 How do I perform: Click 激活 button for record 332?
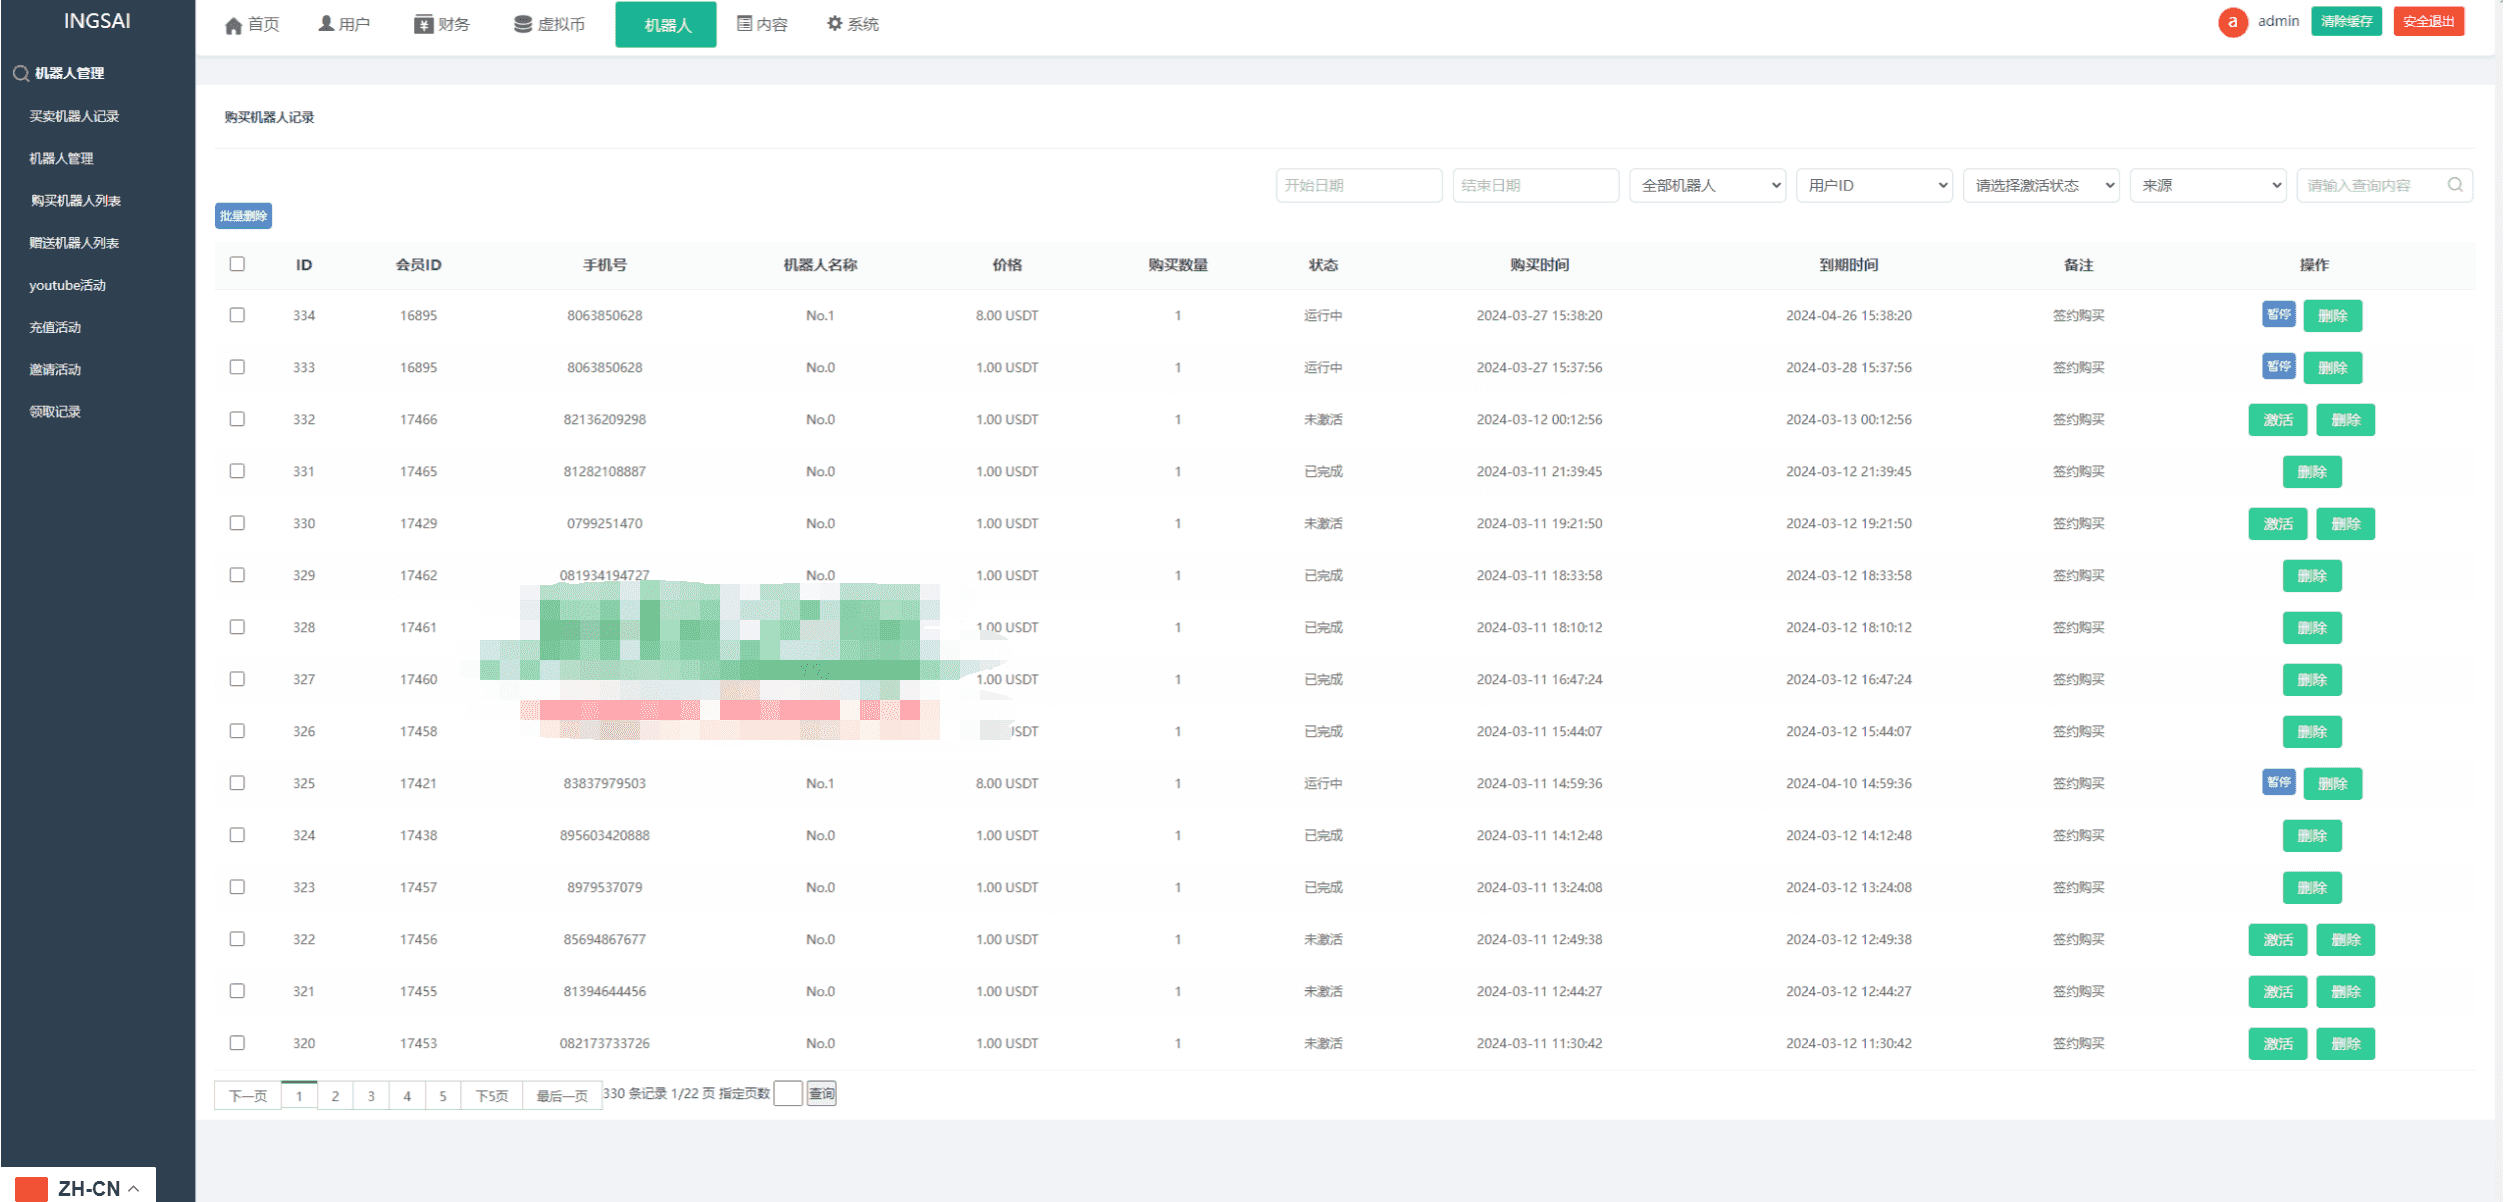2277,420
